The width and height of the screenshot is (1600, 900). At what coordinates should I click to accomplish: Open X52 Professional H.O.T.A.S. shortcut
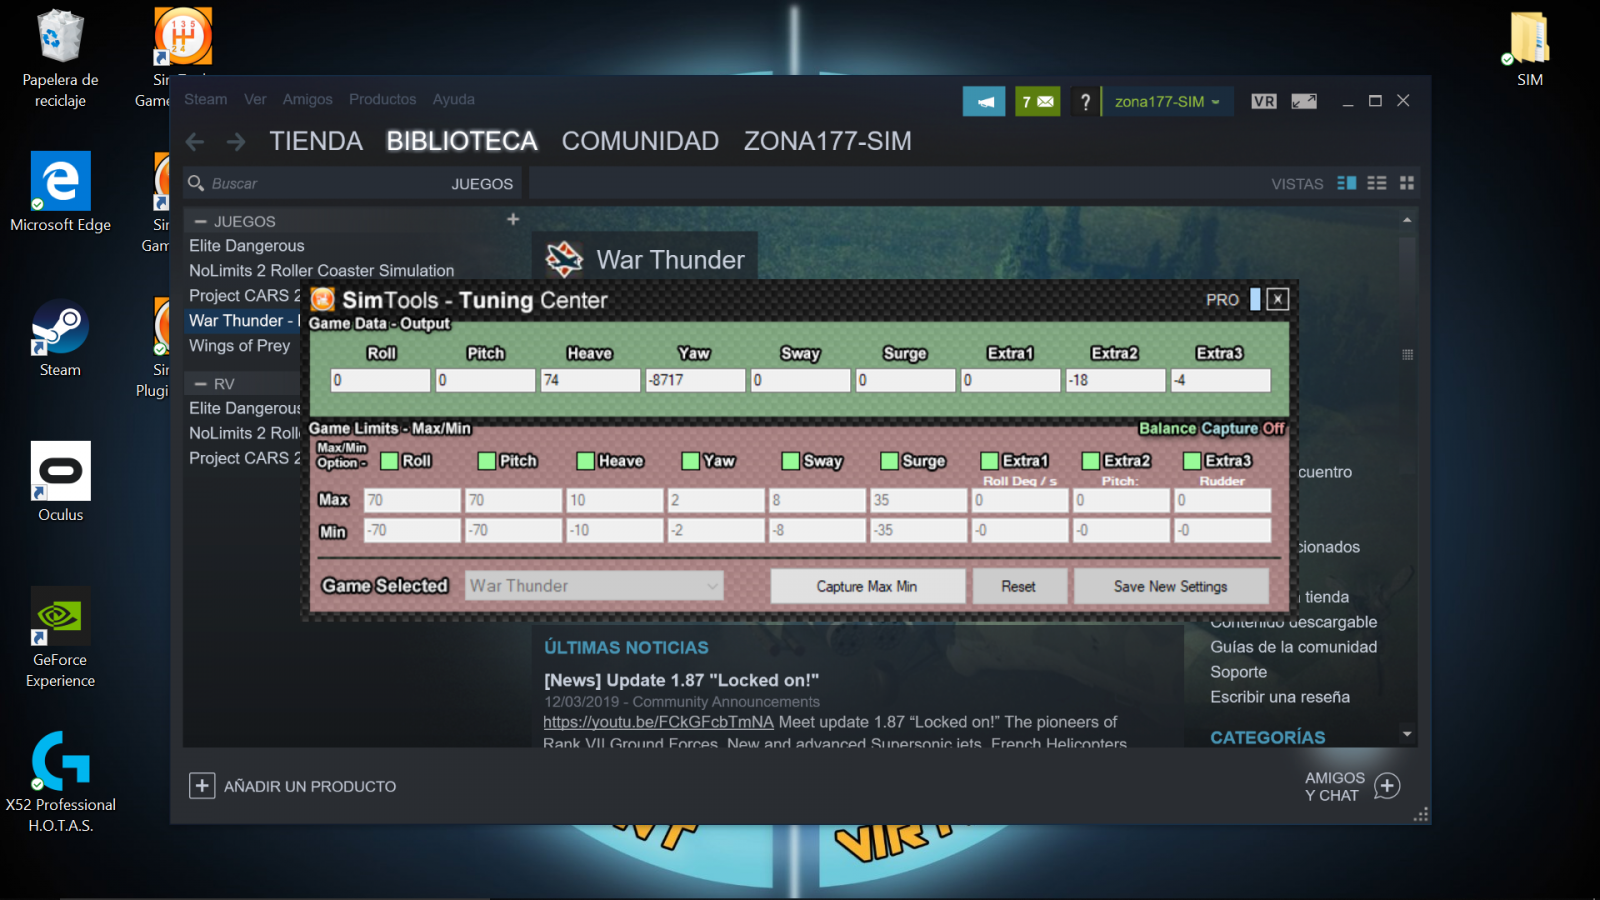tap(60, 782)
